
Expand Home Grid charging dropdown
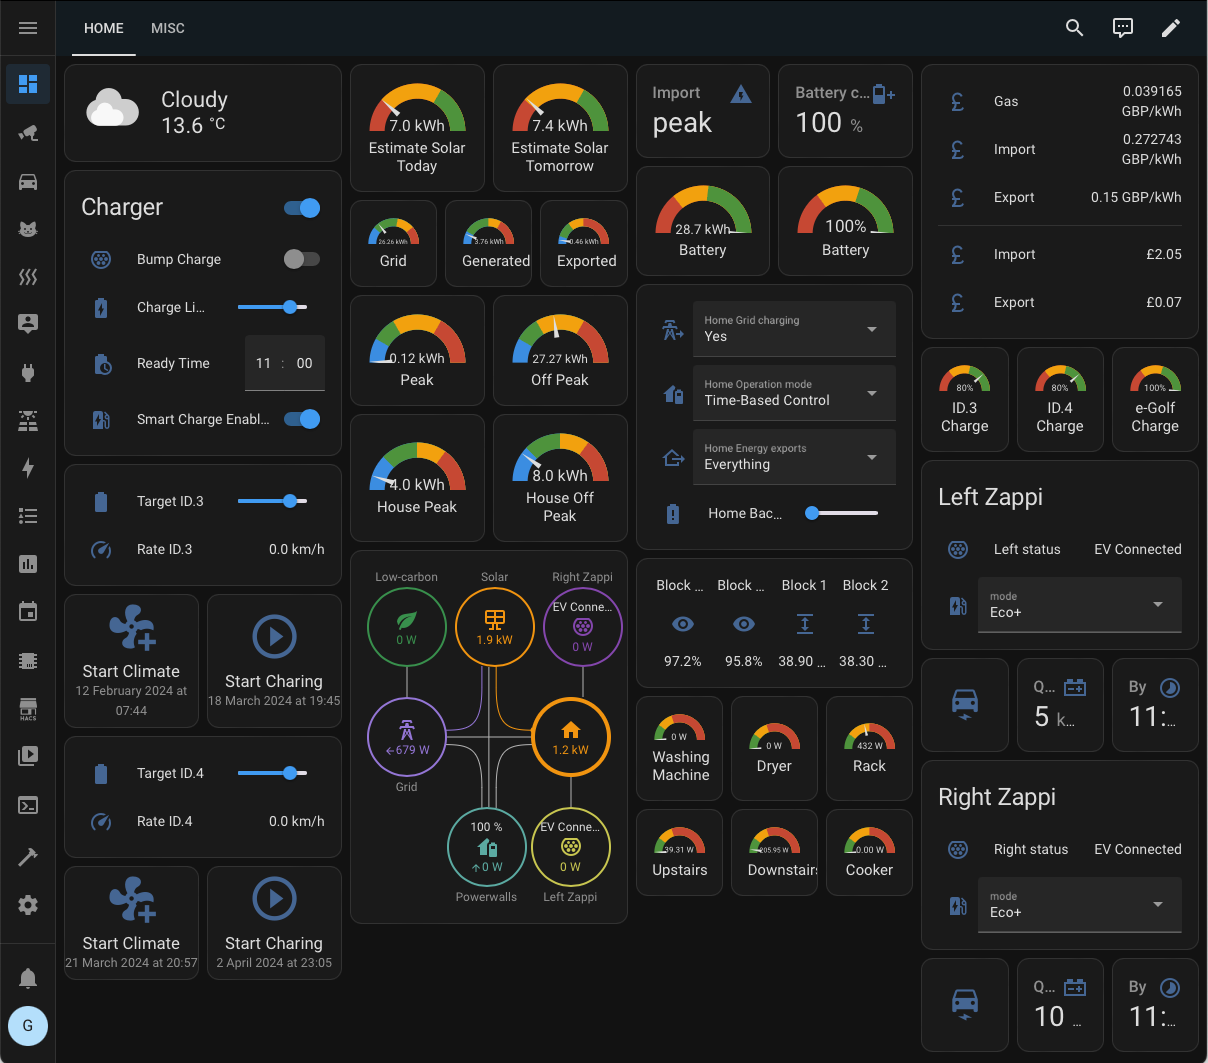click(794, 329)
